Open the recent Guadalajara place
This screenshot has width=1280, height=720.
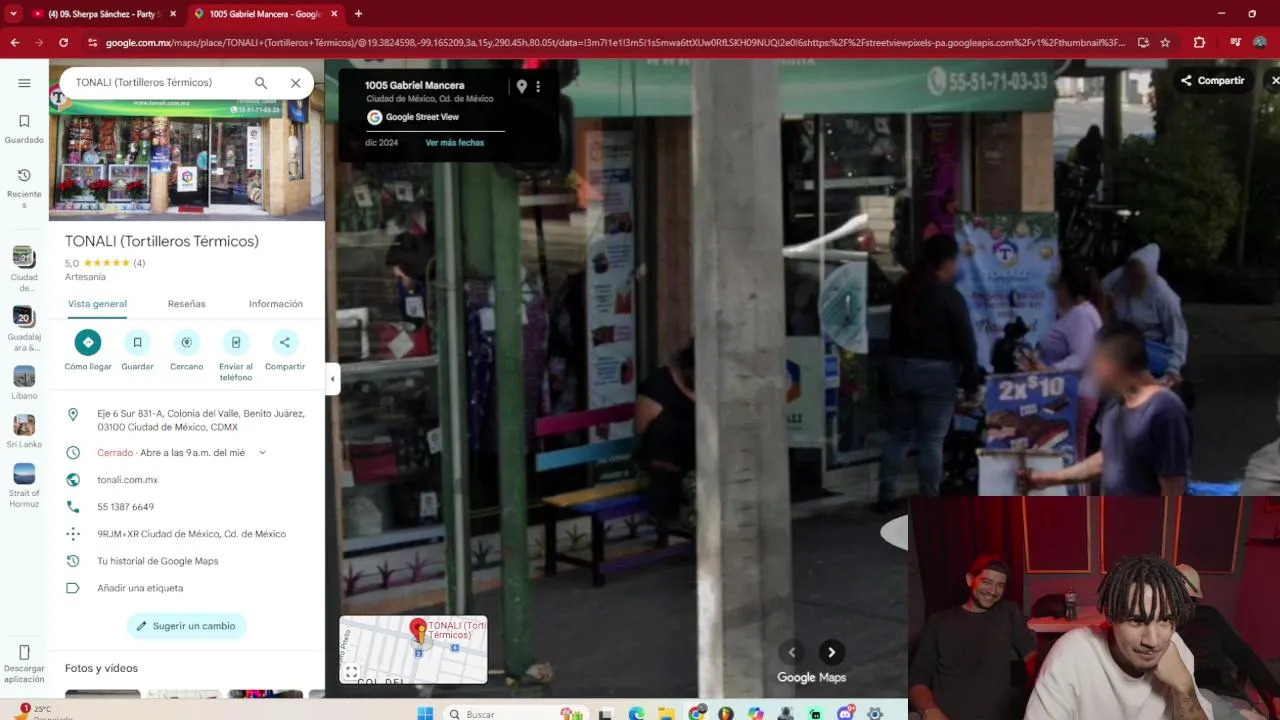click(x=24, y=330)
